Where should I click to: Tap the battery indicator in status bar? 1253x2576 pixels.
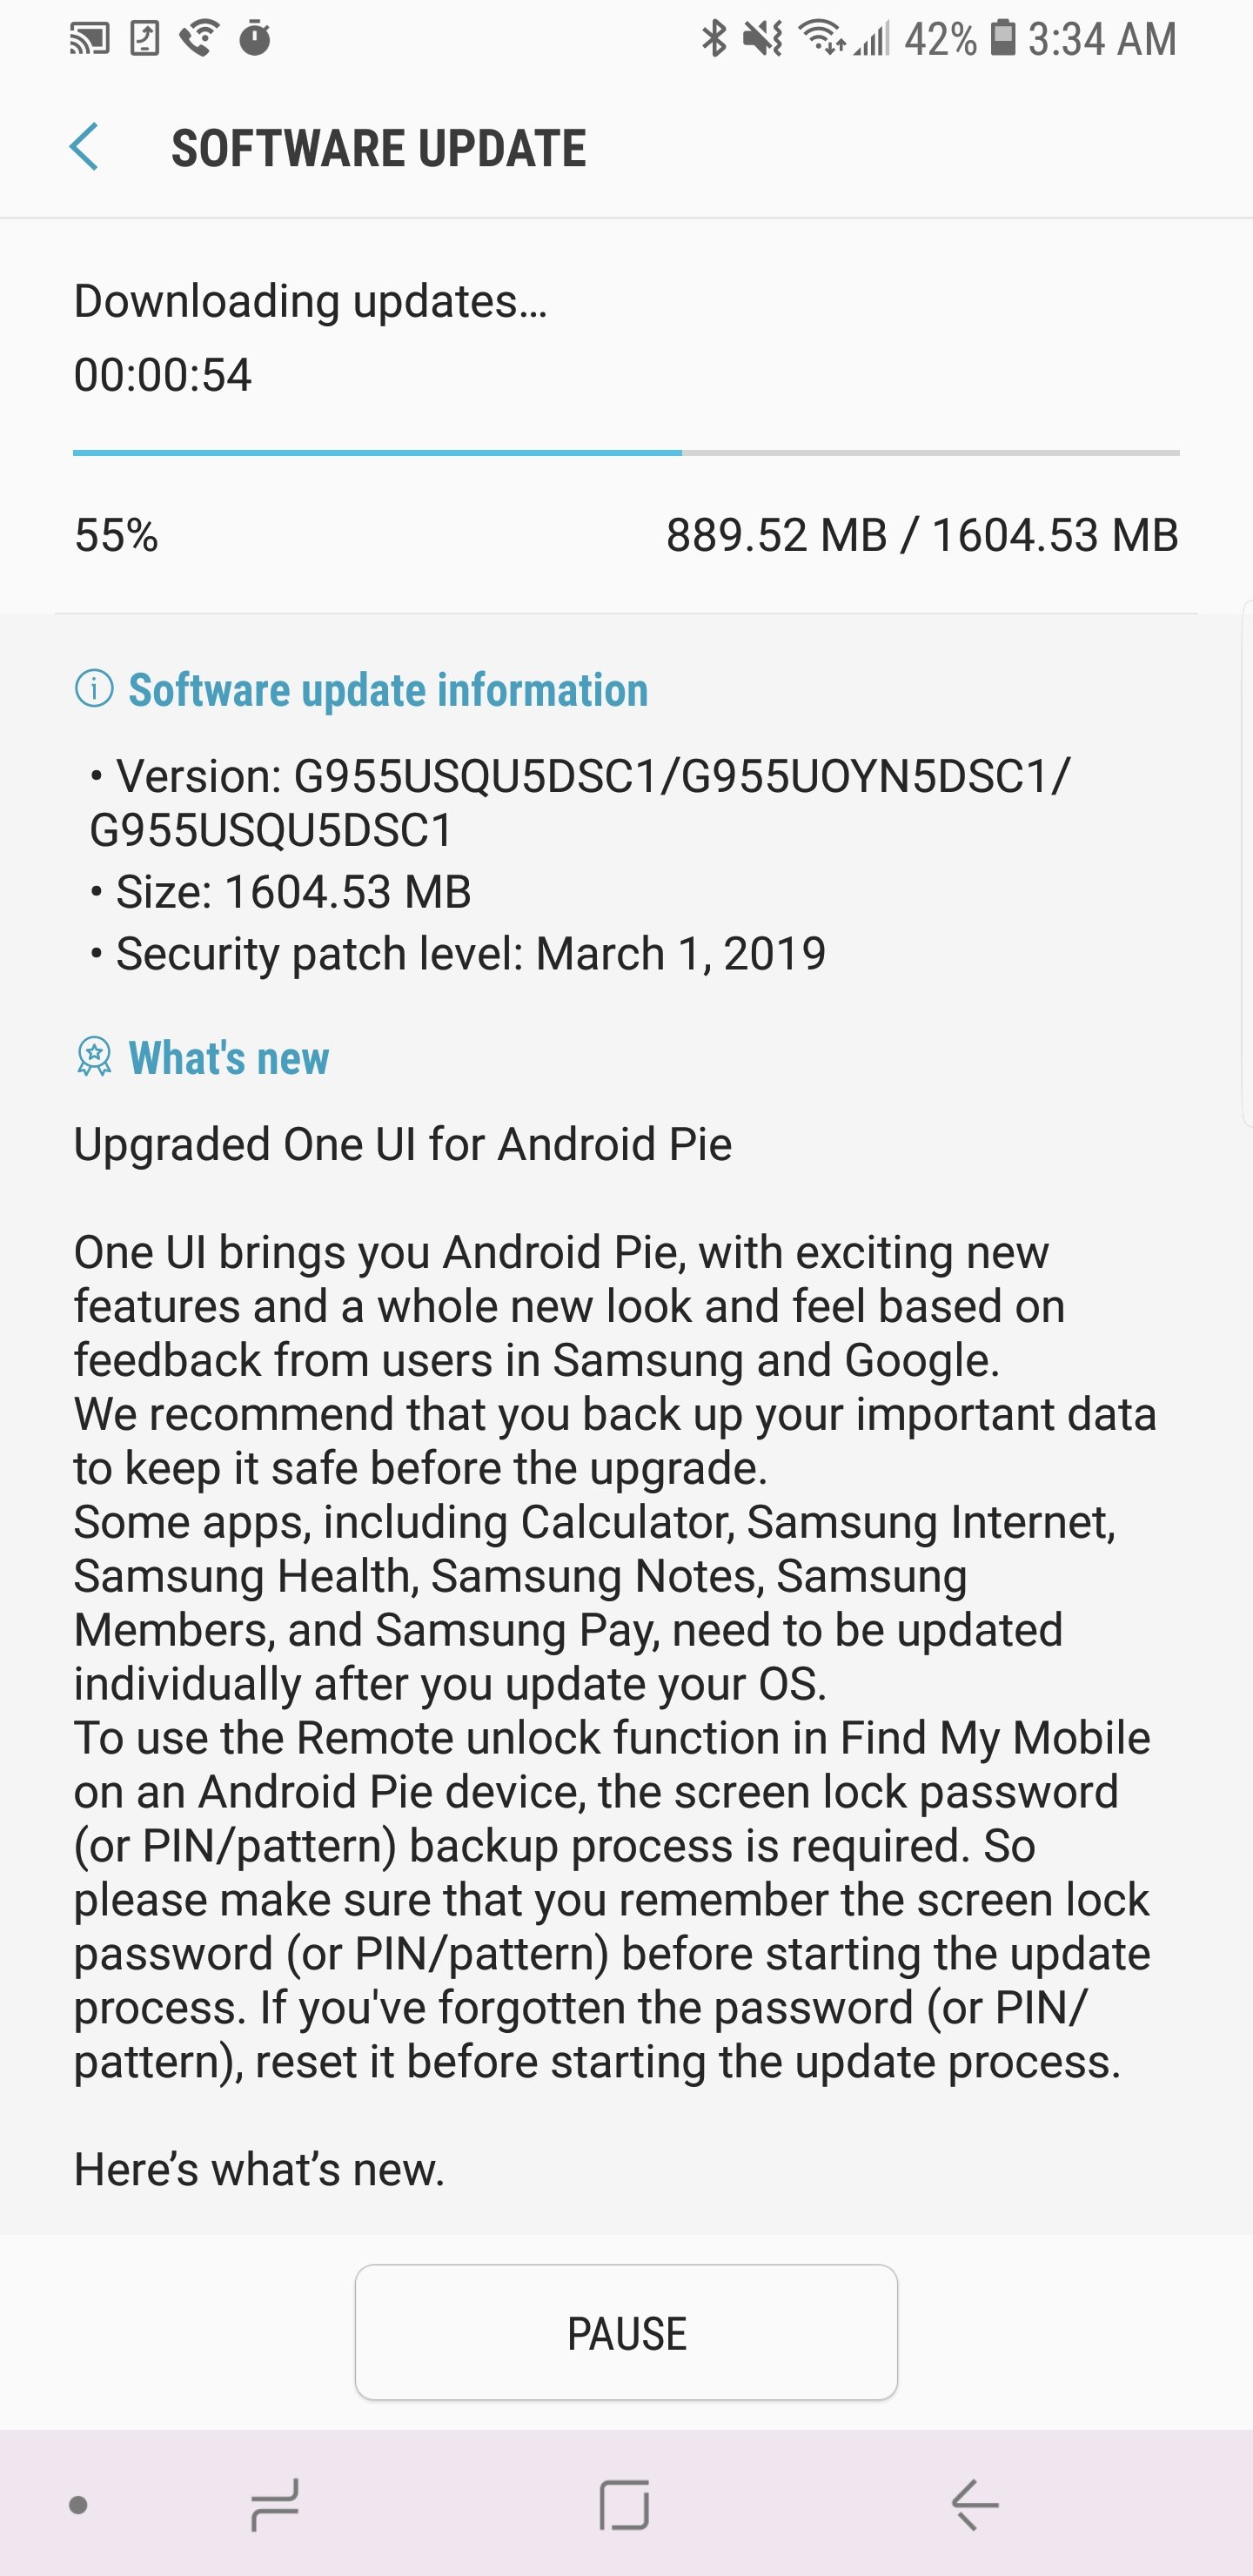click(x=1003, y=38)
